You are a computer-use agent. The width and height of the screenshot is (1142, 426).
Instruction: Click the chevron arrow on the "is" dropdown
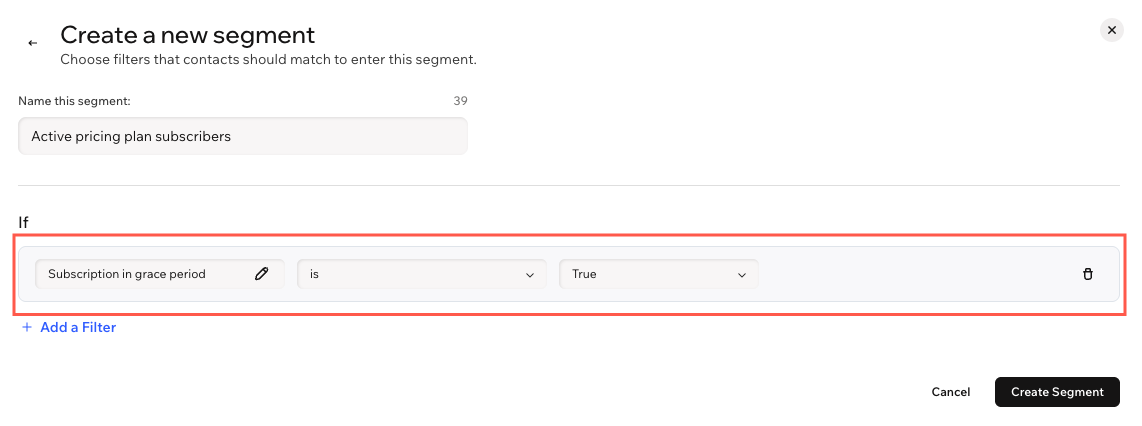529,275
